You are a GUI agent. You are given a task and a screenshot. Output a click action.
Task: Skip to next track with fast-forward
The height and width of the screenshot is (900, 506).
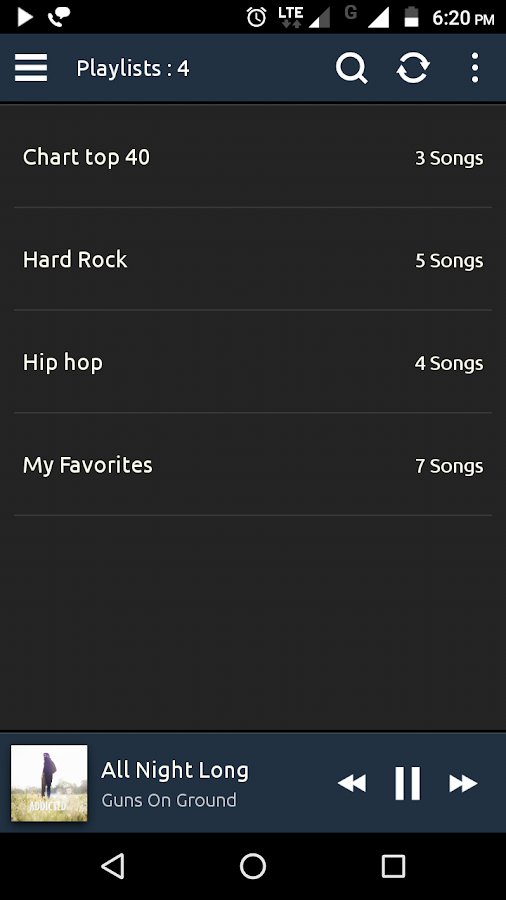click(463, 783)
